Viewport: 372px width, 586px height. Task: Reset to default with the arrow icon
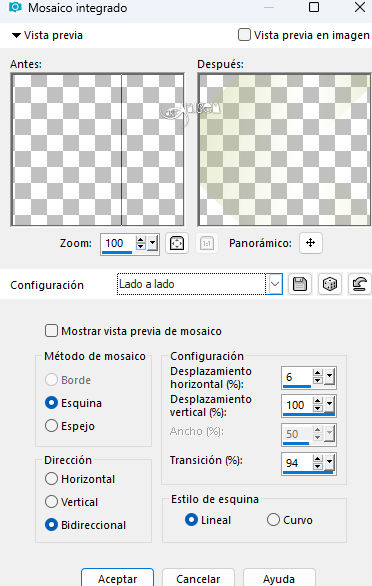[x=359, y=284]
